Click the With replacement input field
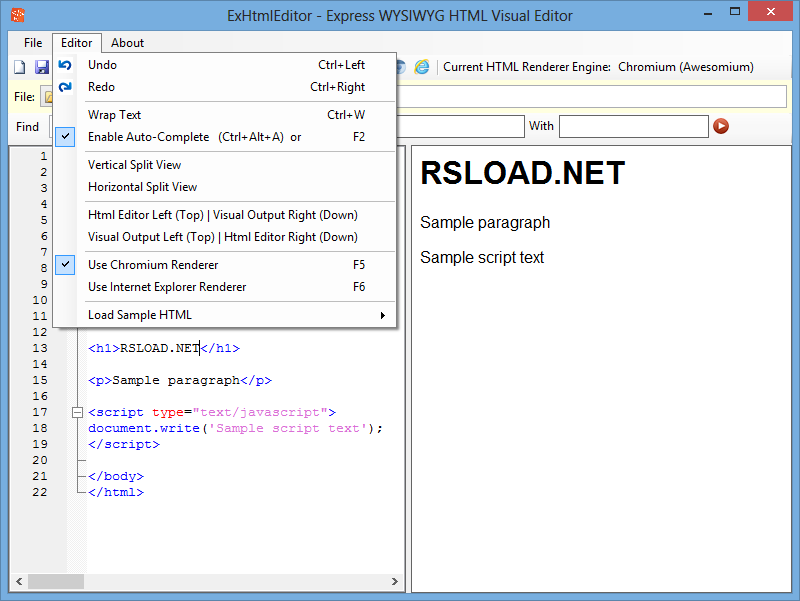The width and height of the screenshot is (800, 601). 634,126
